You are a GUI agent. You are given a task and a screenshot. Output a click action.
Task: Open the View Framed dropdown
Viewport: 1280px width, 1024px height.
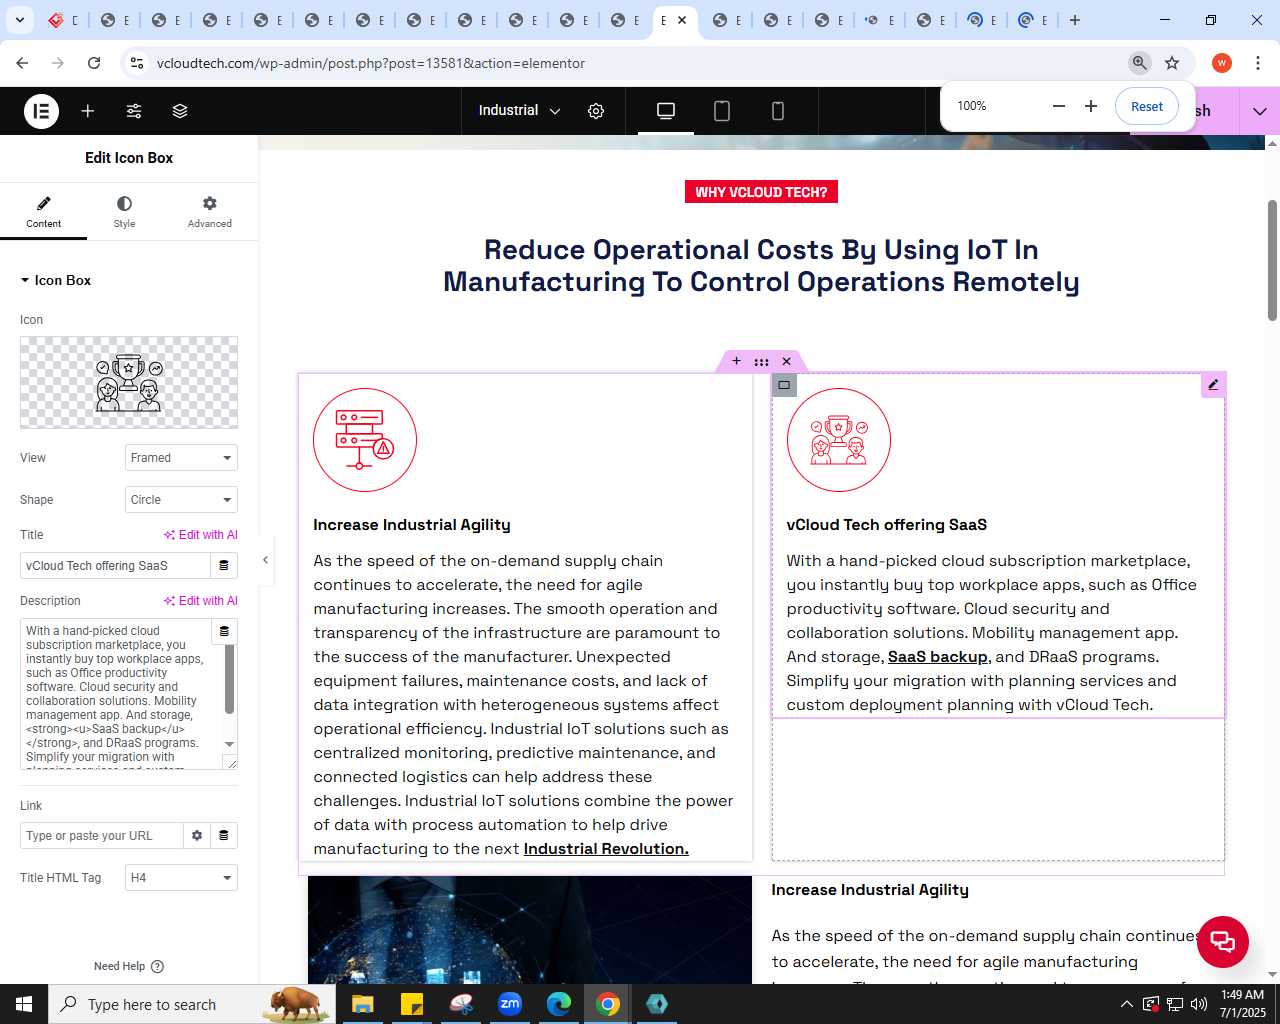tap(181, 458)
